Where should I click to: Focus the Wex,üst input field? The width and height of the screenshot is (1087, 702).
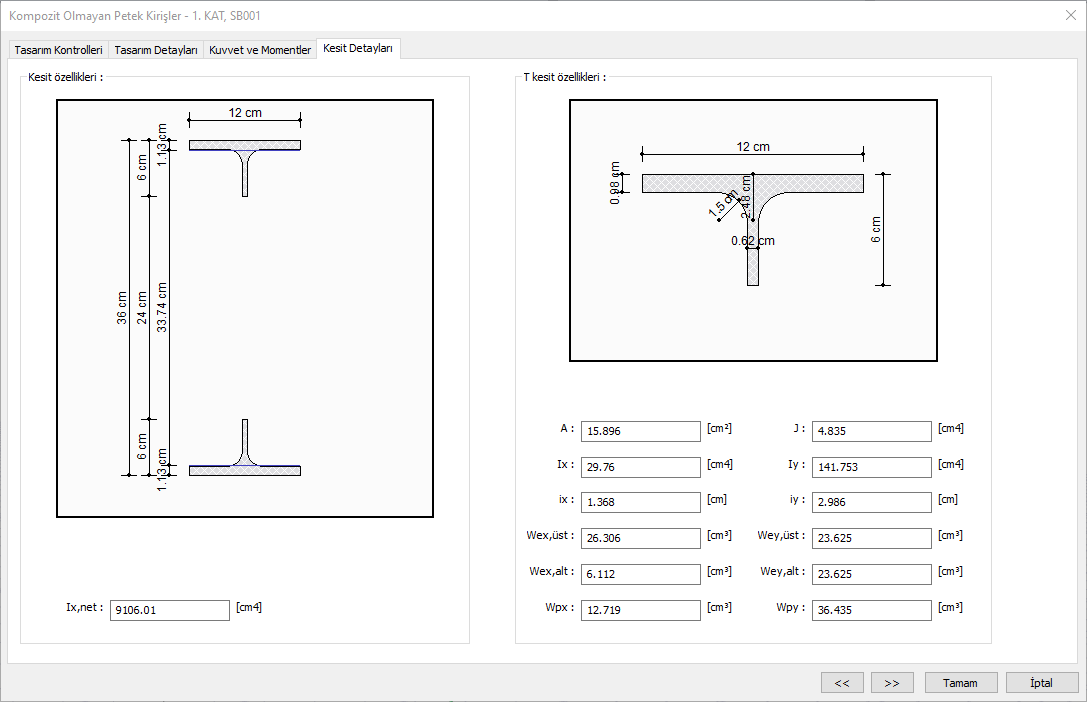[640, 538]
